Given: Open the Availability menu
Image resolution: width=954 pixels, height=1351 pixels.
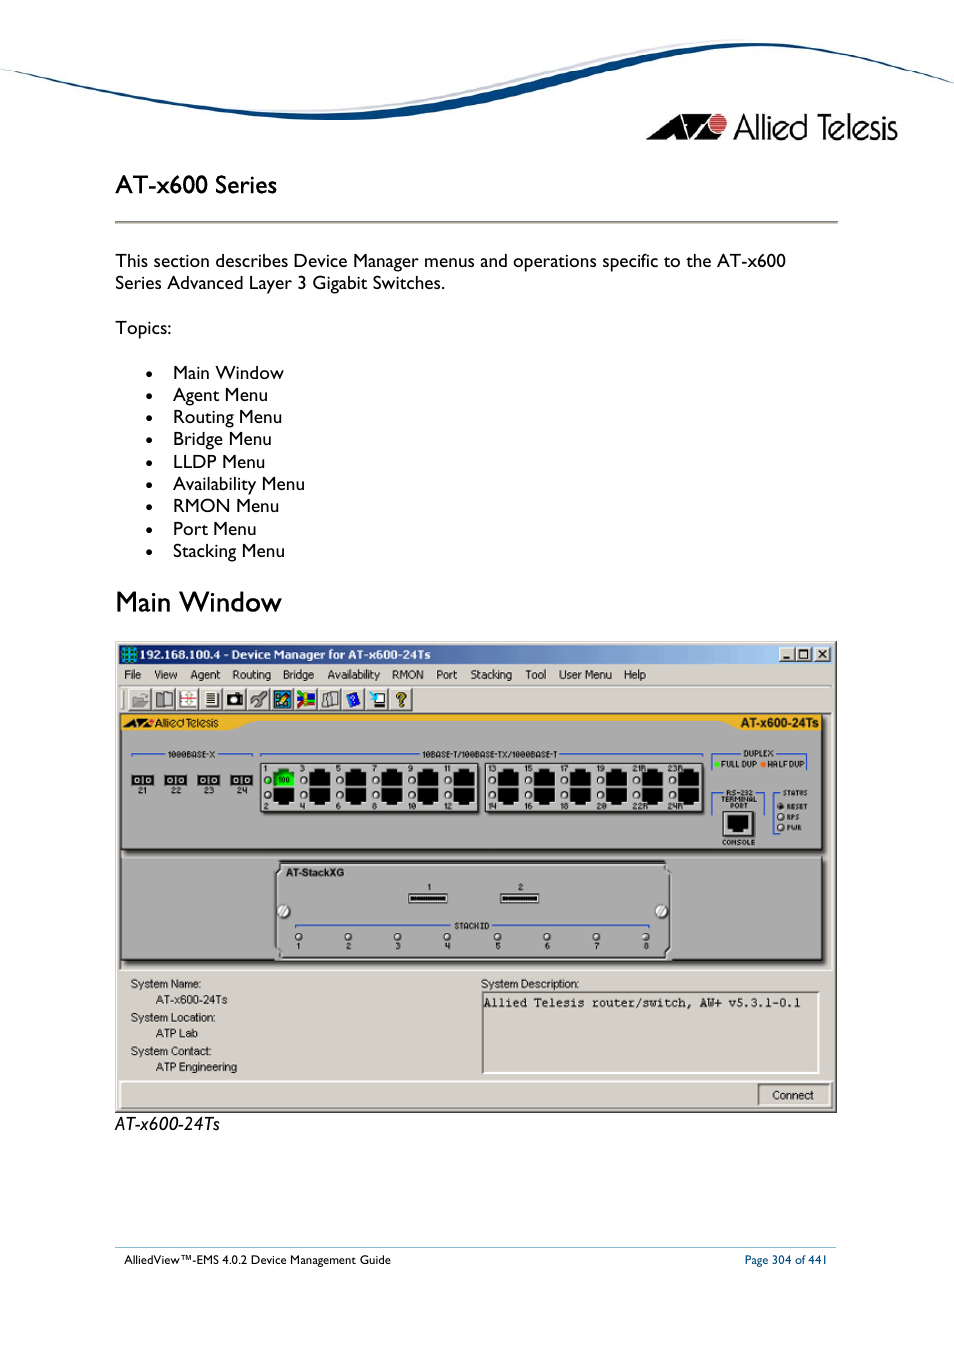Looking at the screenshot, I should click(354, 675).
